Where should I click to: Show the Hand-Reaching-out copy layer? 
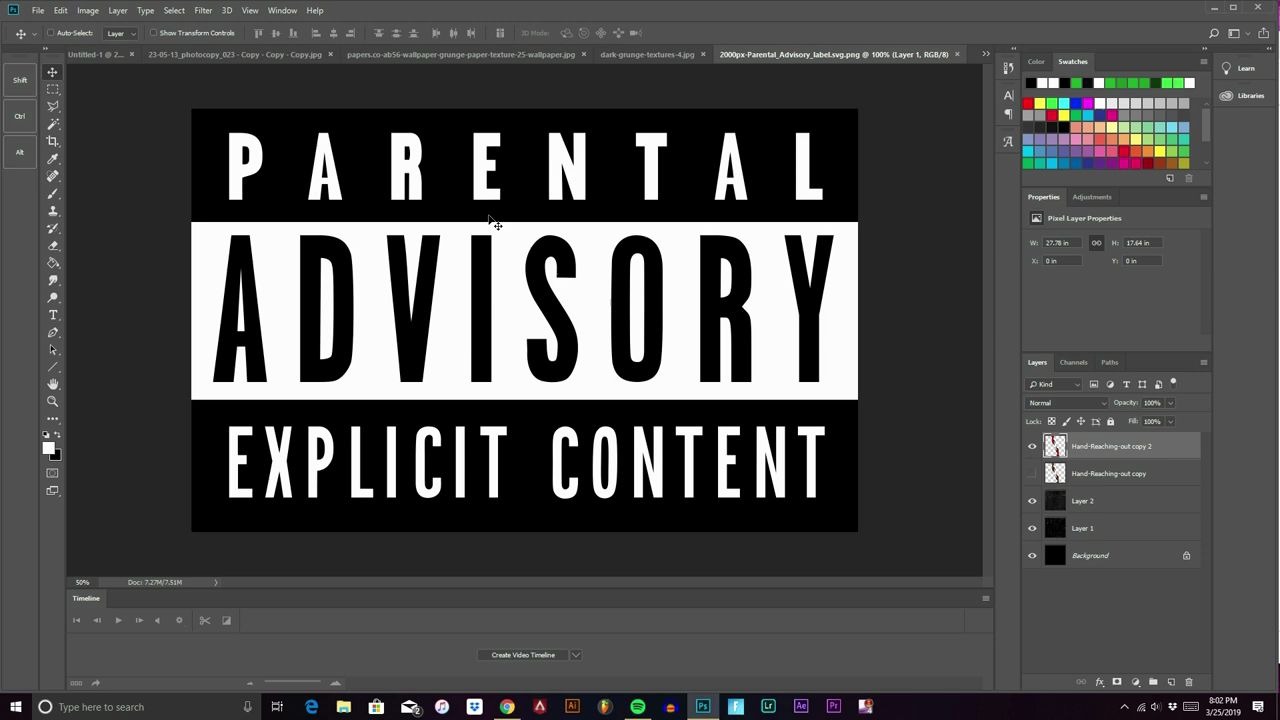(1033, 474)
